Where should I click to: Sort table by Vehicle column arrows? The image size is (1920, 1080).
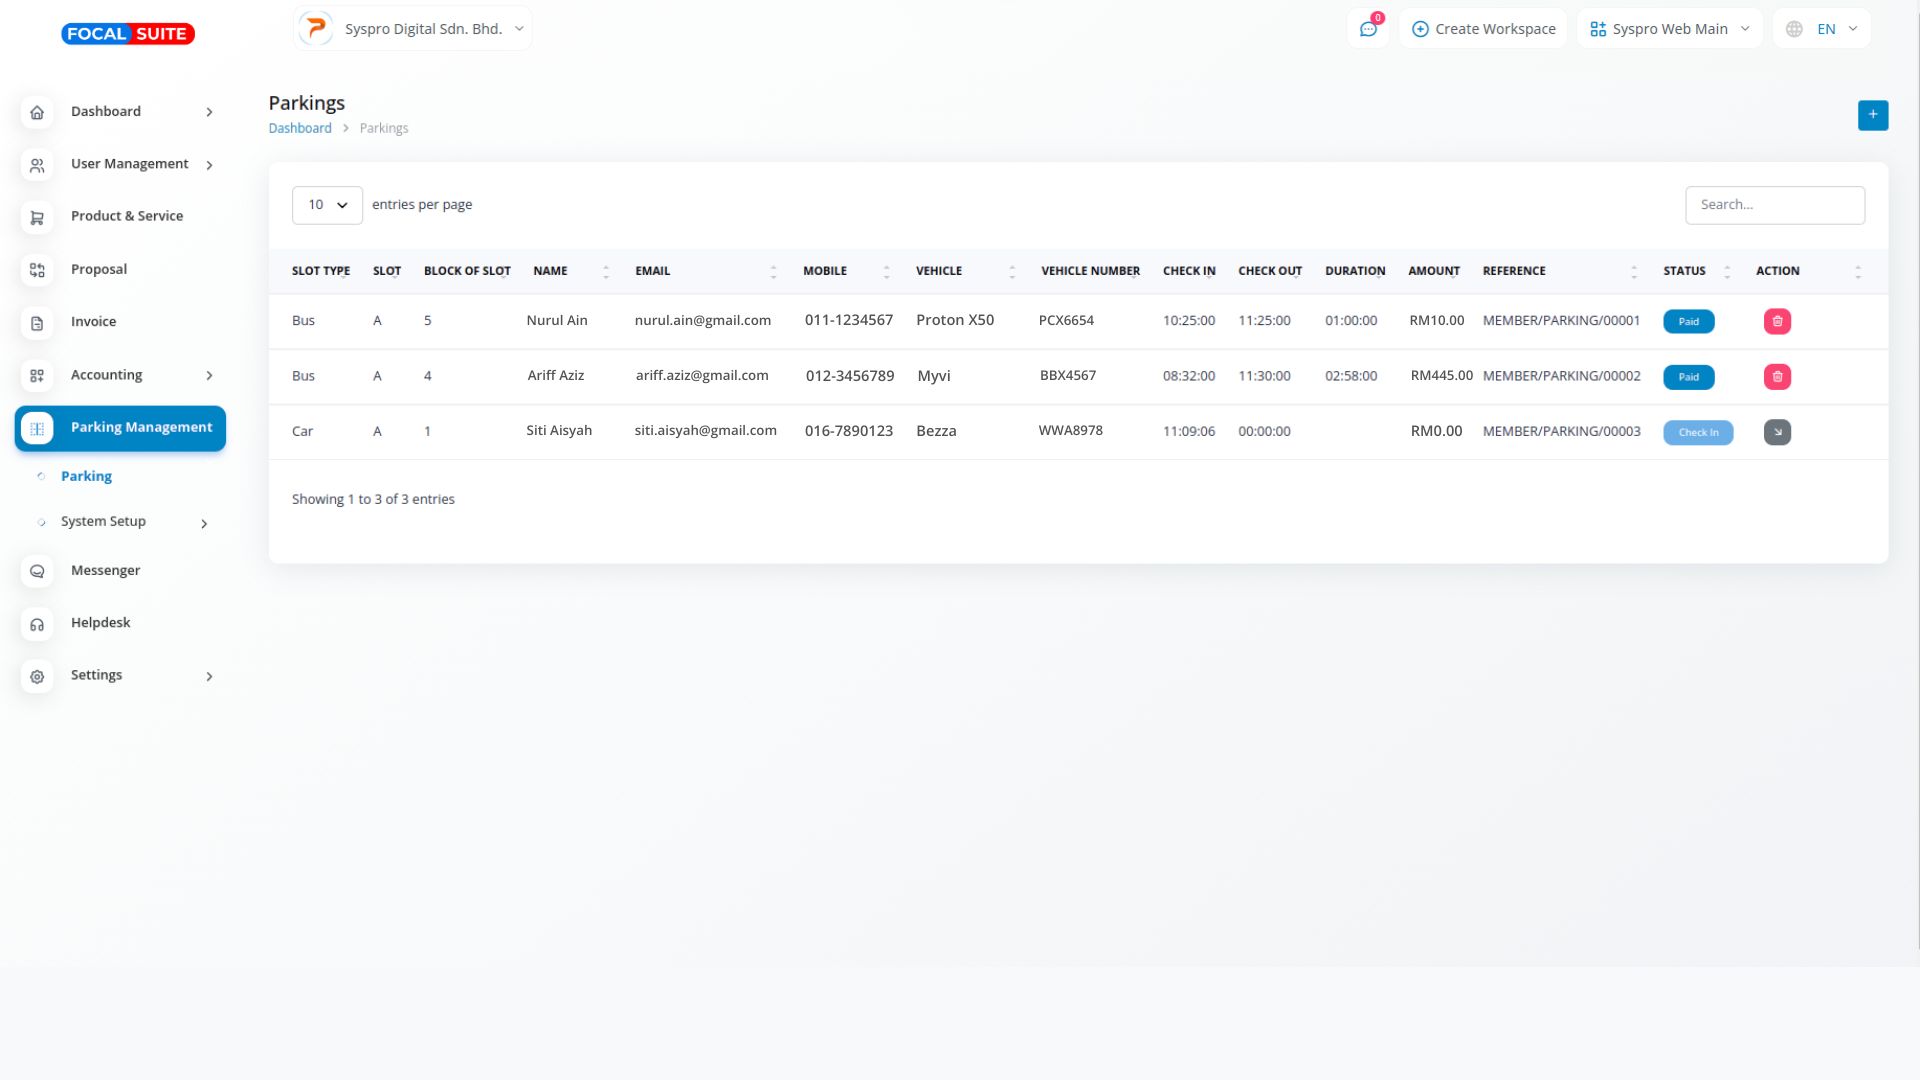[x=1012, y=271]
